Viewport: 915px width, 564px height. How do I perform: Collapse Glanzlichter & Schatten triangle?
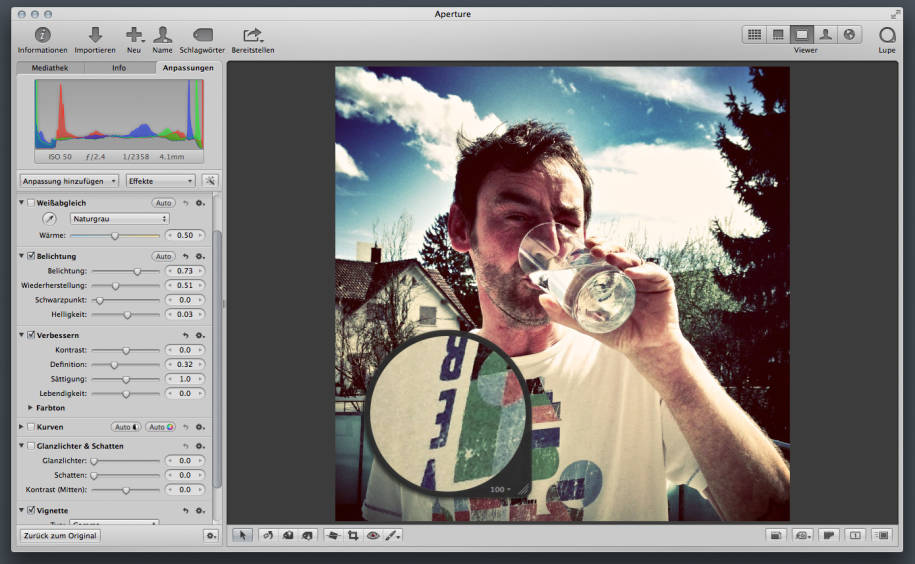(21, 446)
